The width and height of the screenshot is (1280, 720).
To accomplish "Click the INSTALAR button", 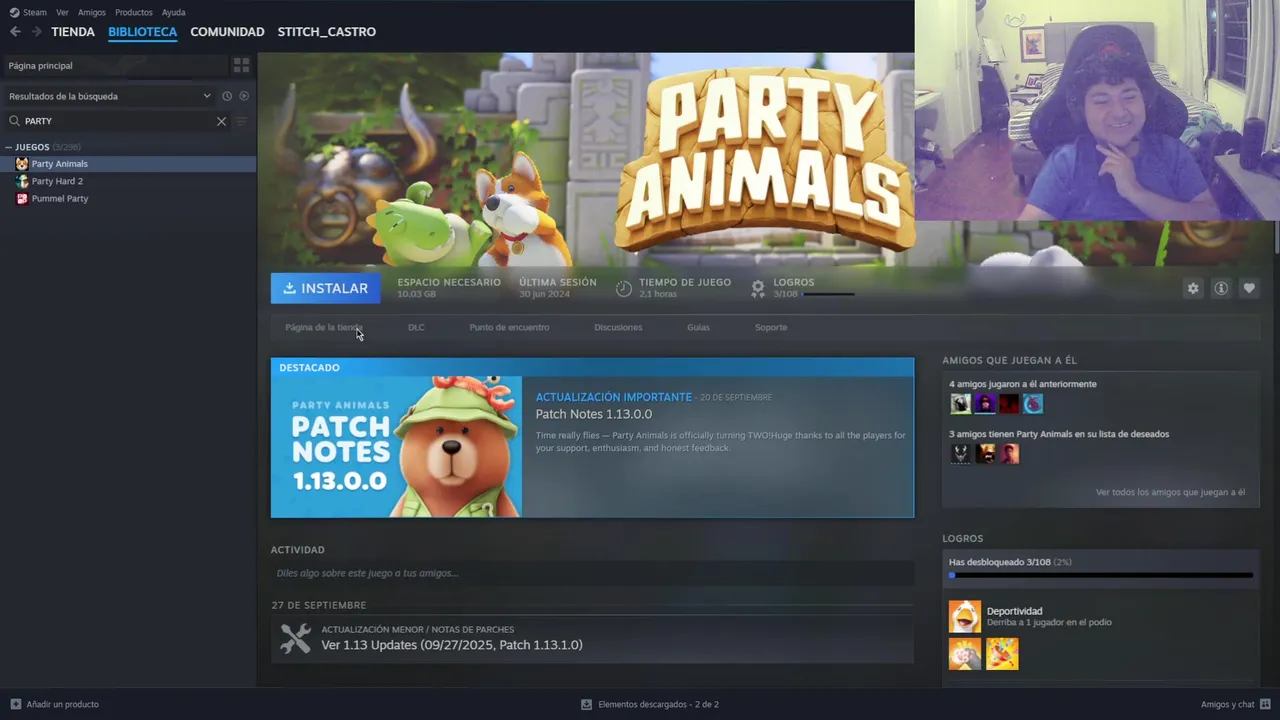I will click(326, 288).
